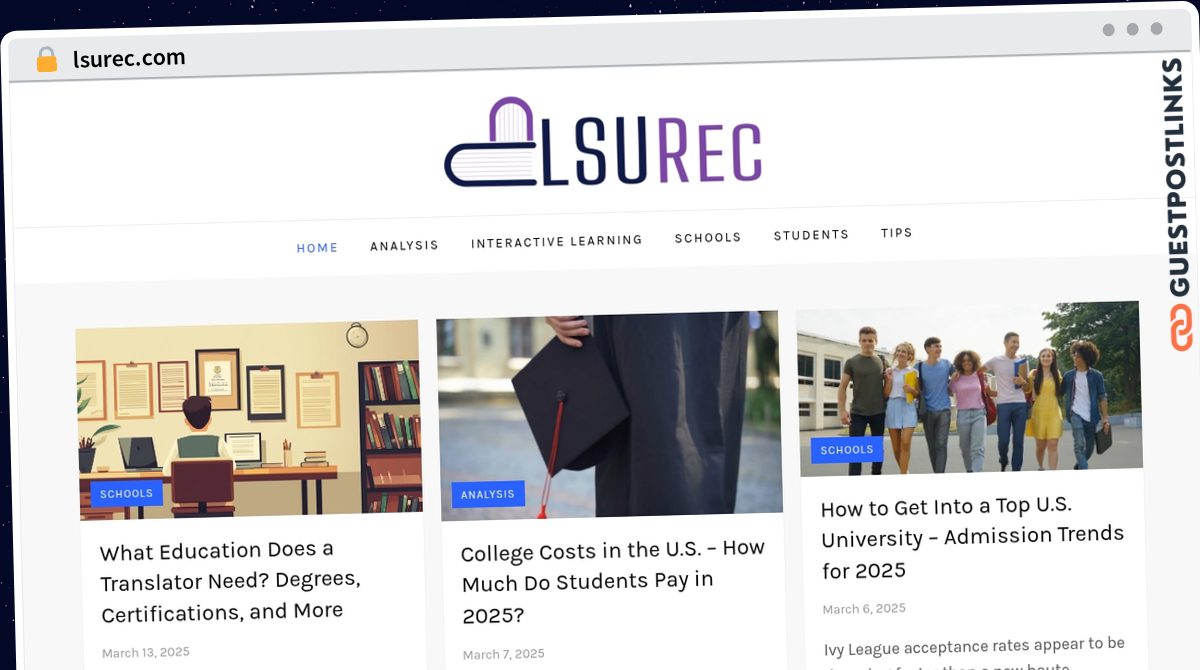Open the Students navigation item
The width and height of the screenshot is (1200, 670).
pos(811,235)
